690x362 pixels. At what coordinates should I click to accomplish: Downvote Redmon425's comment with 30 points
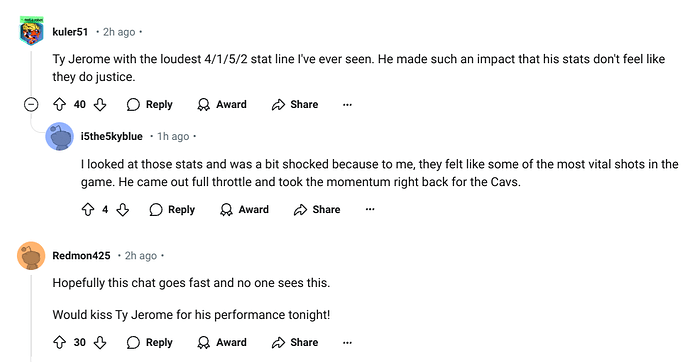(x=100, y=343)
